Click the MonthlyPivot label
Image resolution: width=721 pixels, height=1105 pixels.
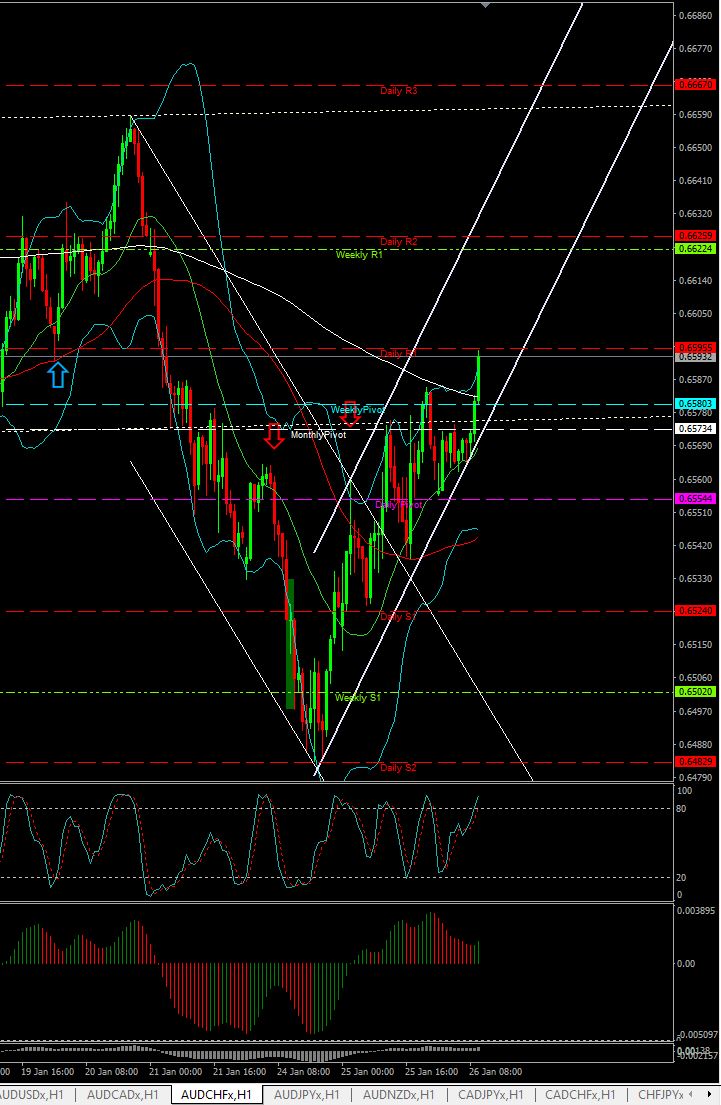pos(319,435)
